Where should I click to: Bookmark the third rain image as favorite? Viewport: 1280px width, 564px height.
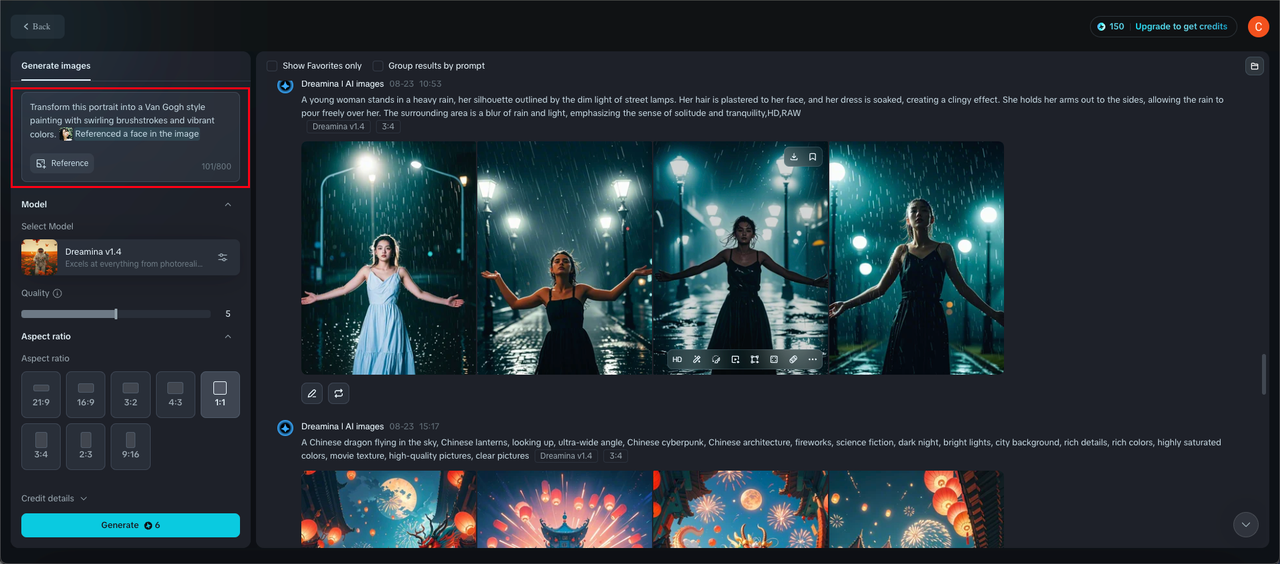[x=813, y=157]
